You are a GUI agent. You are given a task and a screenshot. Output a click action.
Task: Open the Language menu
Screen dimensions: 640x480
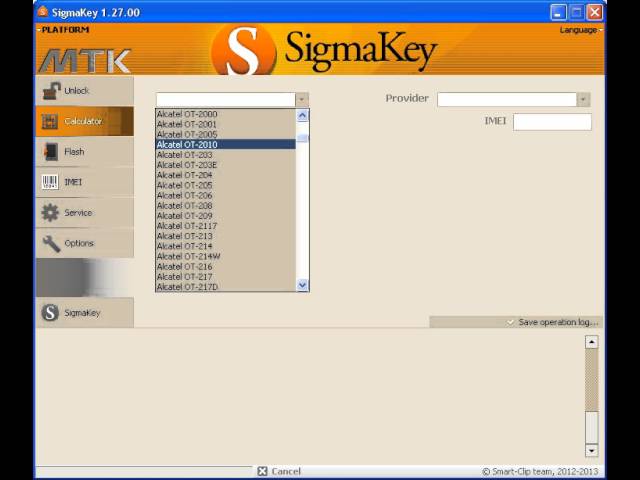point(580,30)
